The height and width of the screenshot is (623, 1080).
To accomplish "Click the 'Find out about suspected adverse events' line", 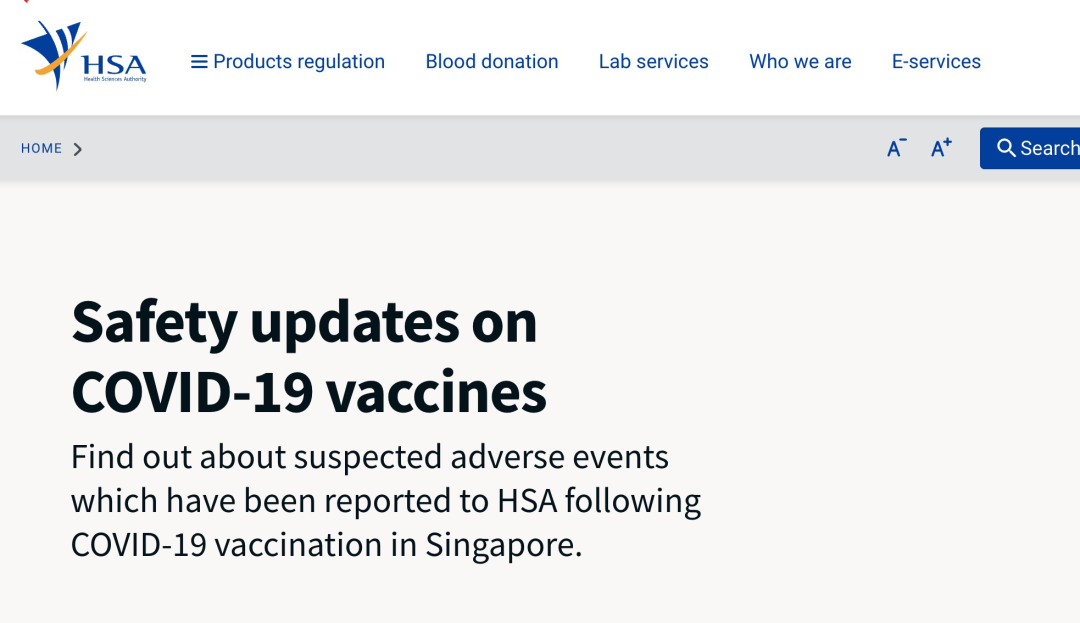I will 370,458.
